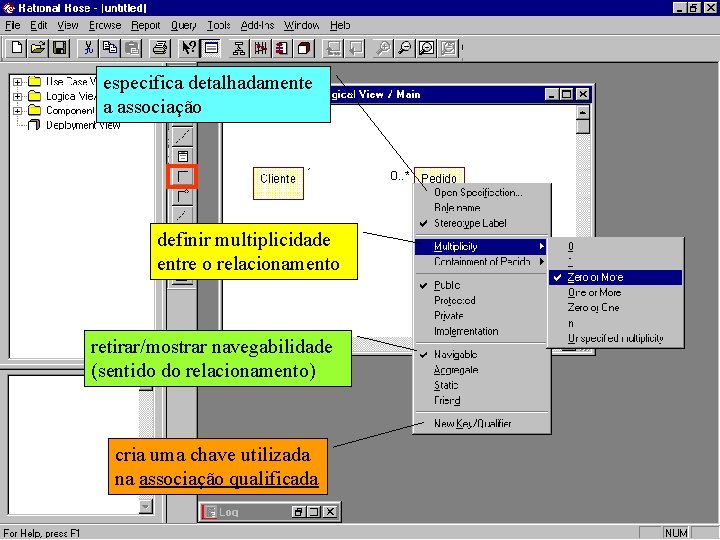Screen dimensions: 720x540
Task: Click the Zoom Out magnifier icon
Action: (405, 48)
